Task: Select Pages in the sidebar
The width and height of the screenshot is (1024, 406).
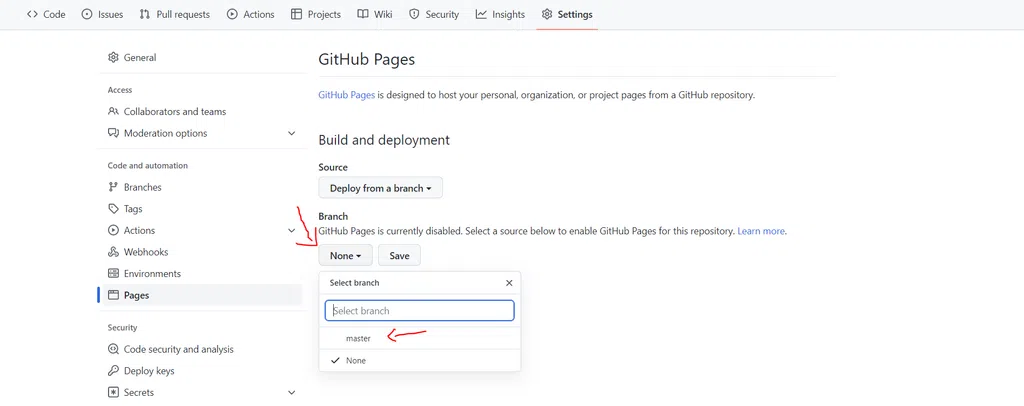Action: click(202, 295)
